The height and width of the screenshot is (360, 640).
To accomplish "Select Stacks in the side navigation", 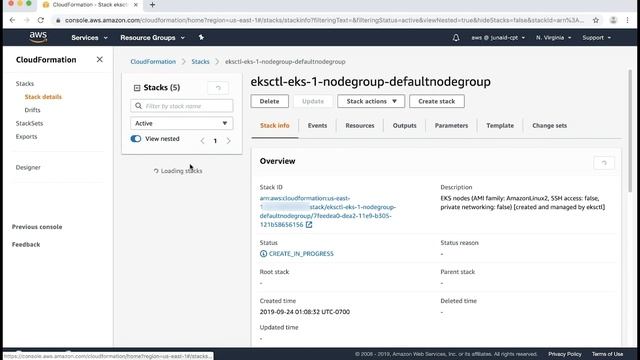I will click(25, 84).
